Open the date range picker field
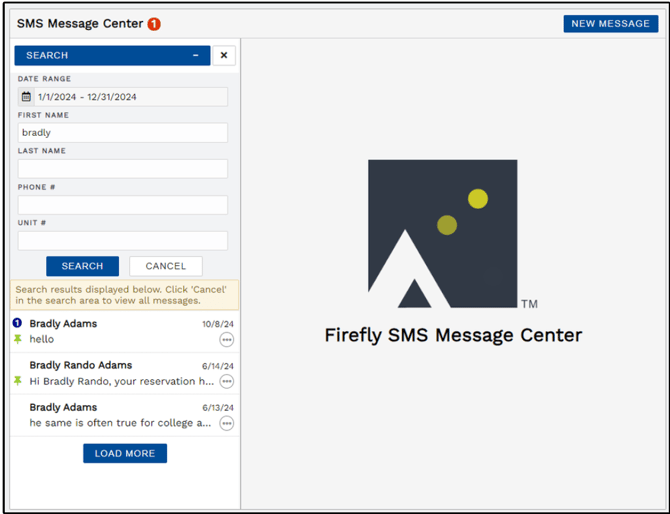Image resolution: width=670 pixels, height=514 pixels. [130, 97]
